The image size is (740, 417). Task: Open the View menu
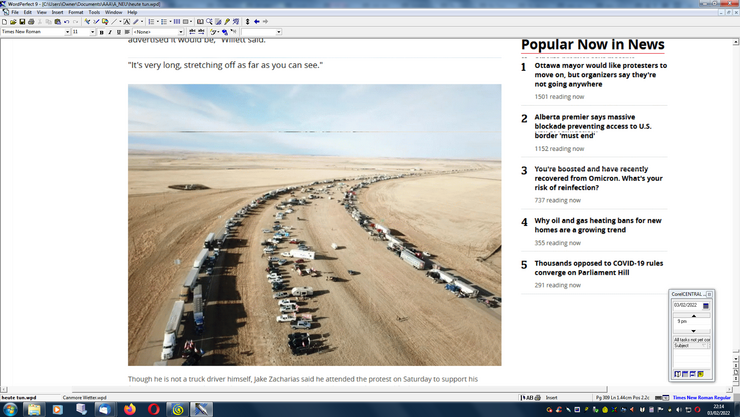click(42, 12)
